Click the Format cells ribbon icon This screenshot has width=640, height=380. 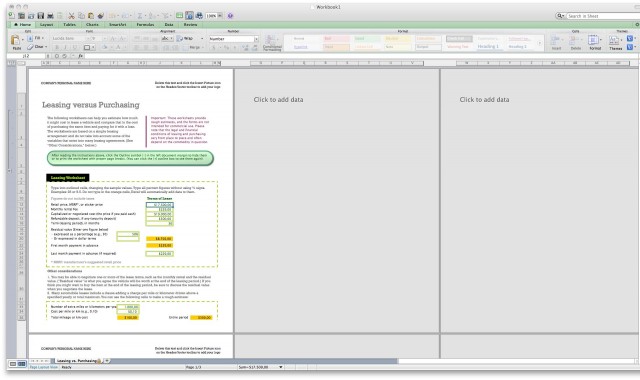coord(595,42)
